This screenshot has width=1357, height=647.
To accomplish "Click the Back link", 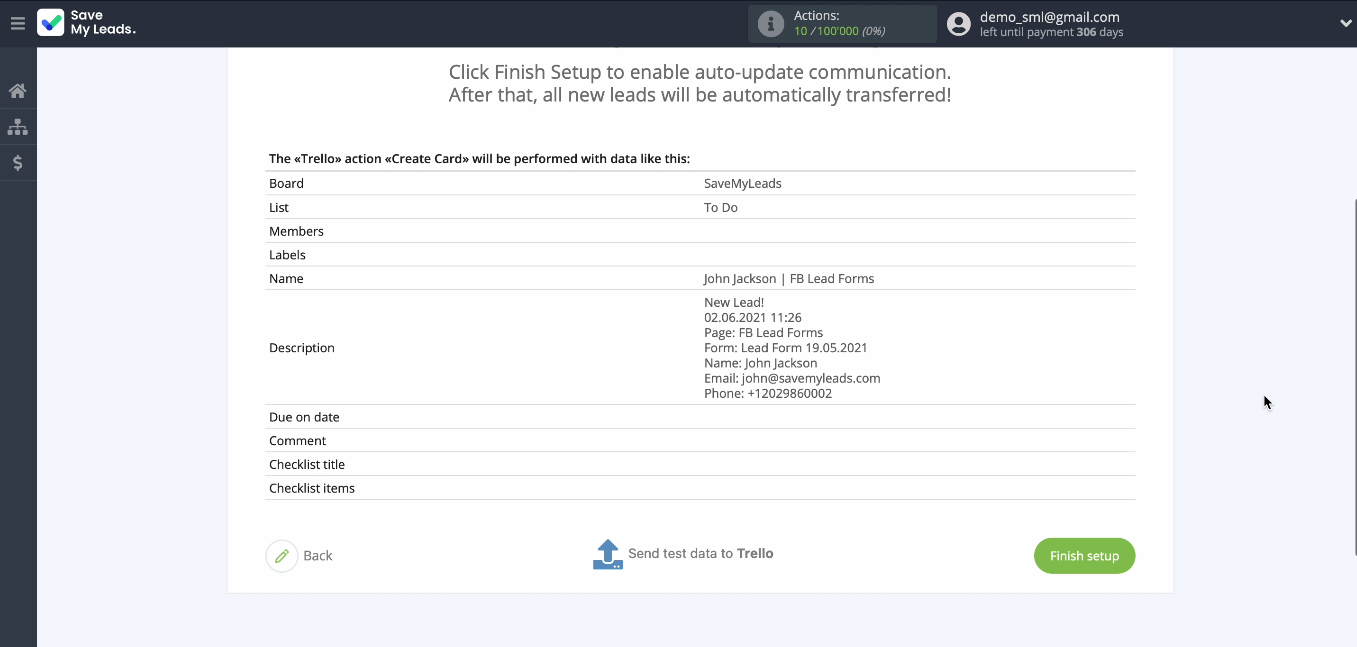I will click(317, 556).
